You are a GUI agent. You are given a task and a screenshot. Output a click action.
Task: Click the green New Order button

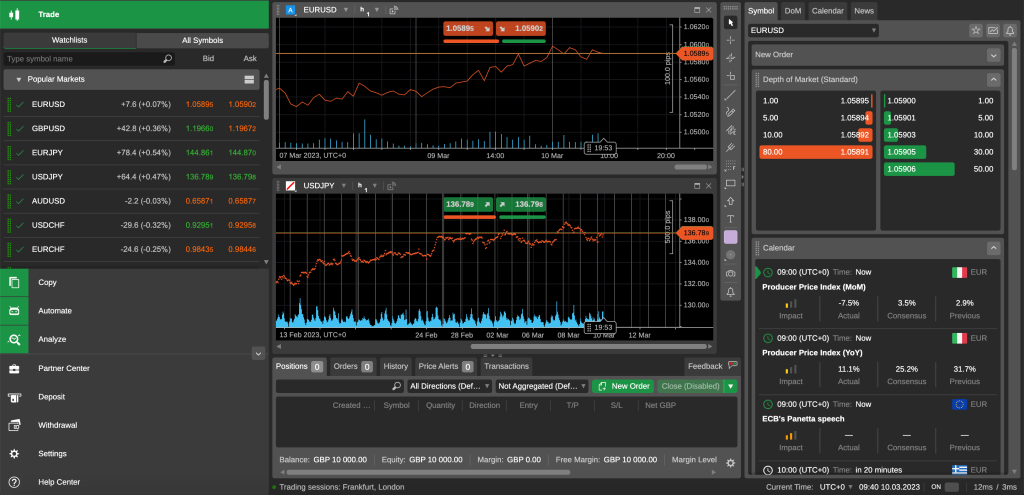click(623, 386)
